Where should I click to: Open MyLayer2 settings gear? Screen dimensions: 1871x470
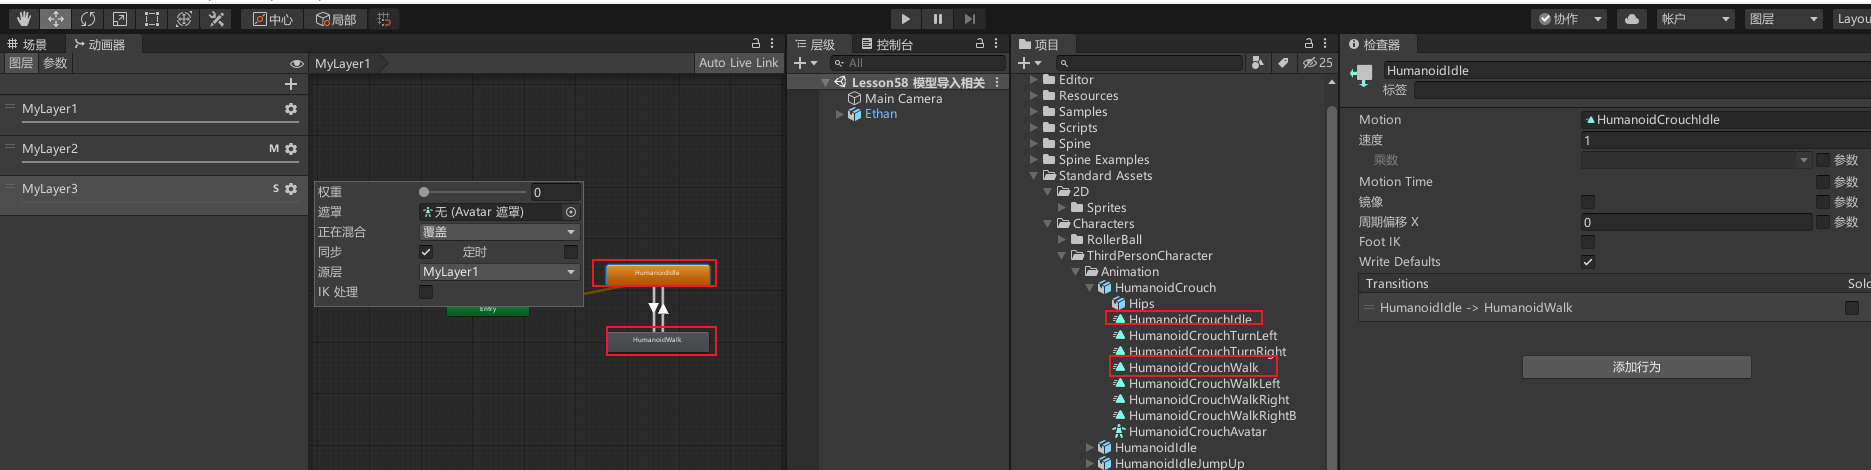tap(291, 149)
